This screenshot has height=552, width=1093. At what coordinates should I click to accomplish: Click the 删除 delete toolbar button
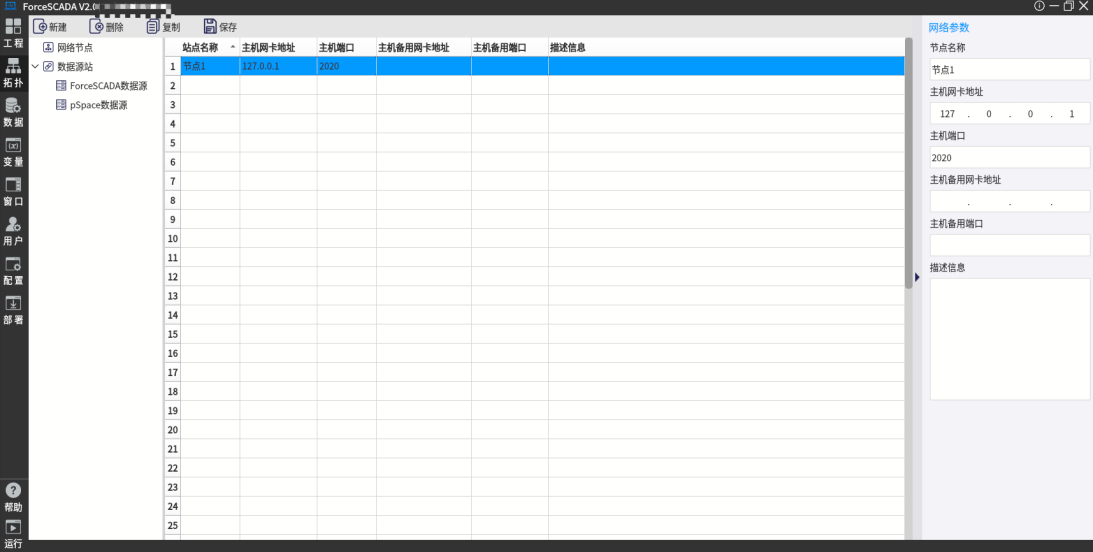click(x=107, y=27)
